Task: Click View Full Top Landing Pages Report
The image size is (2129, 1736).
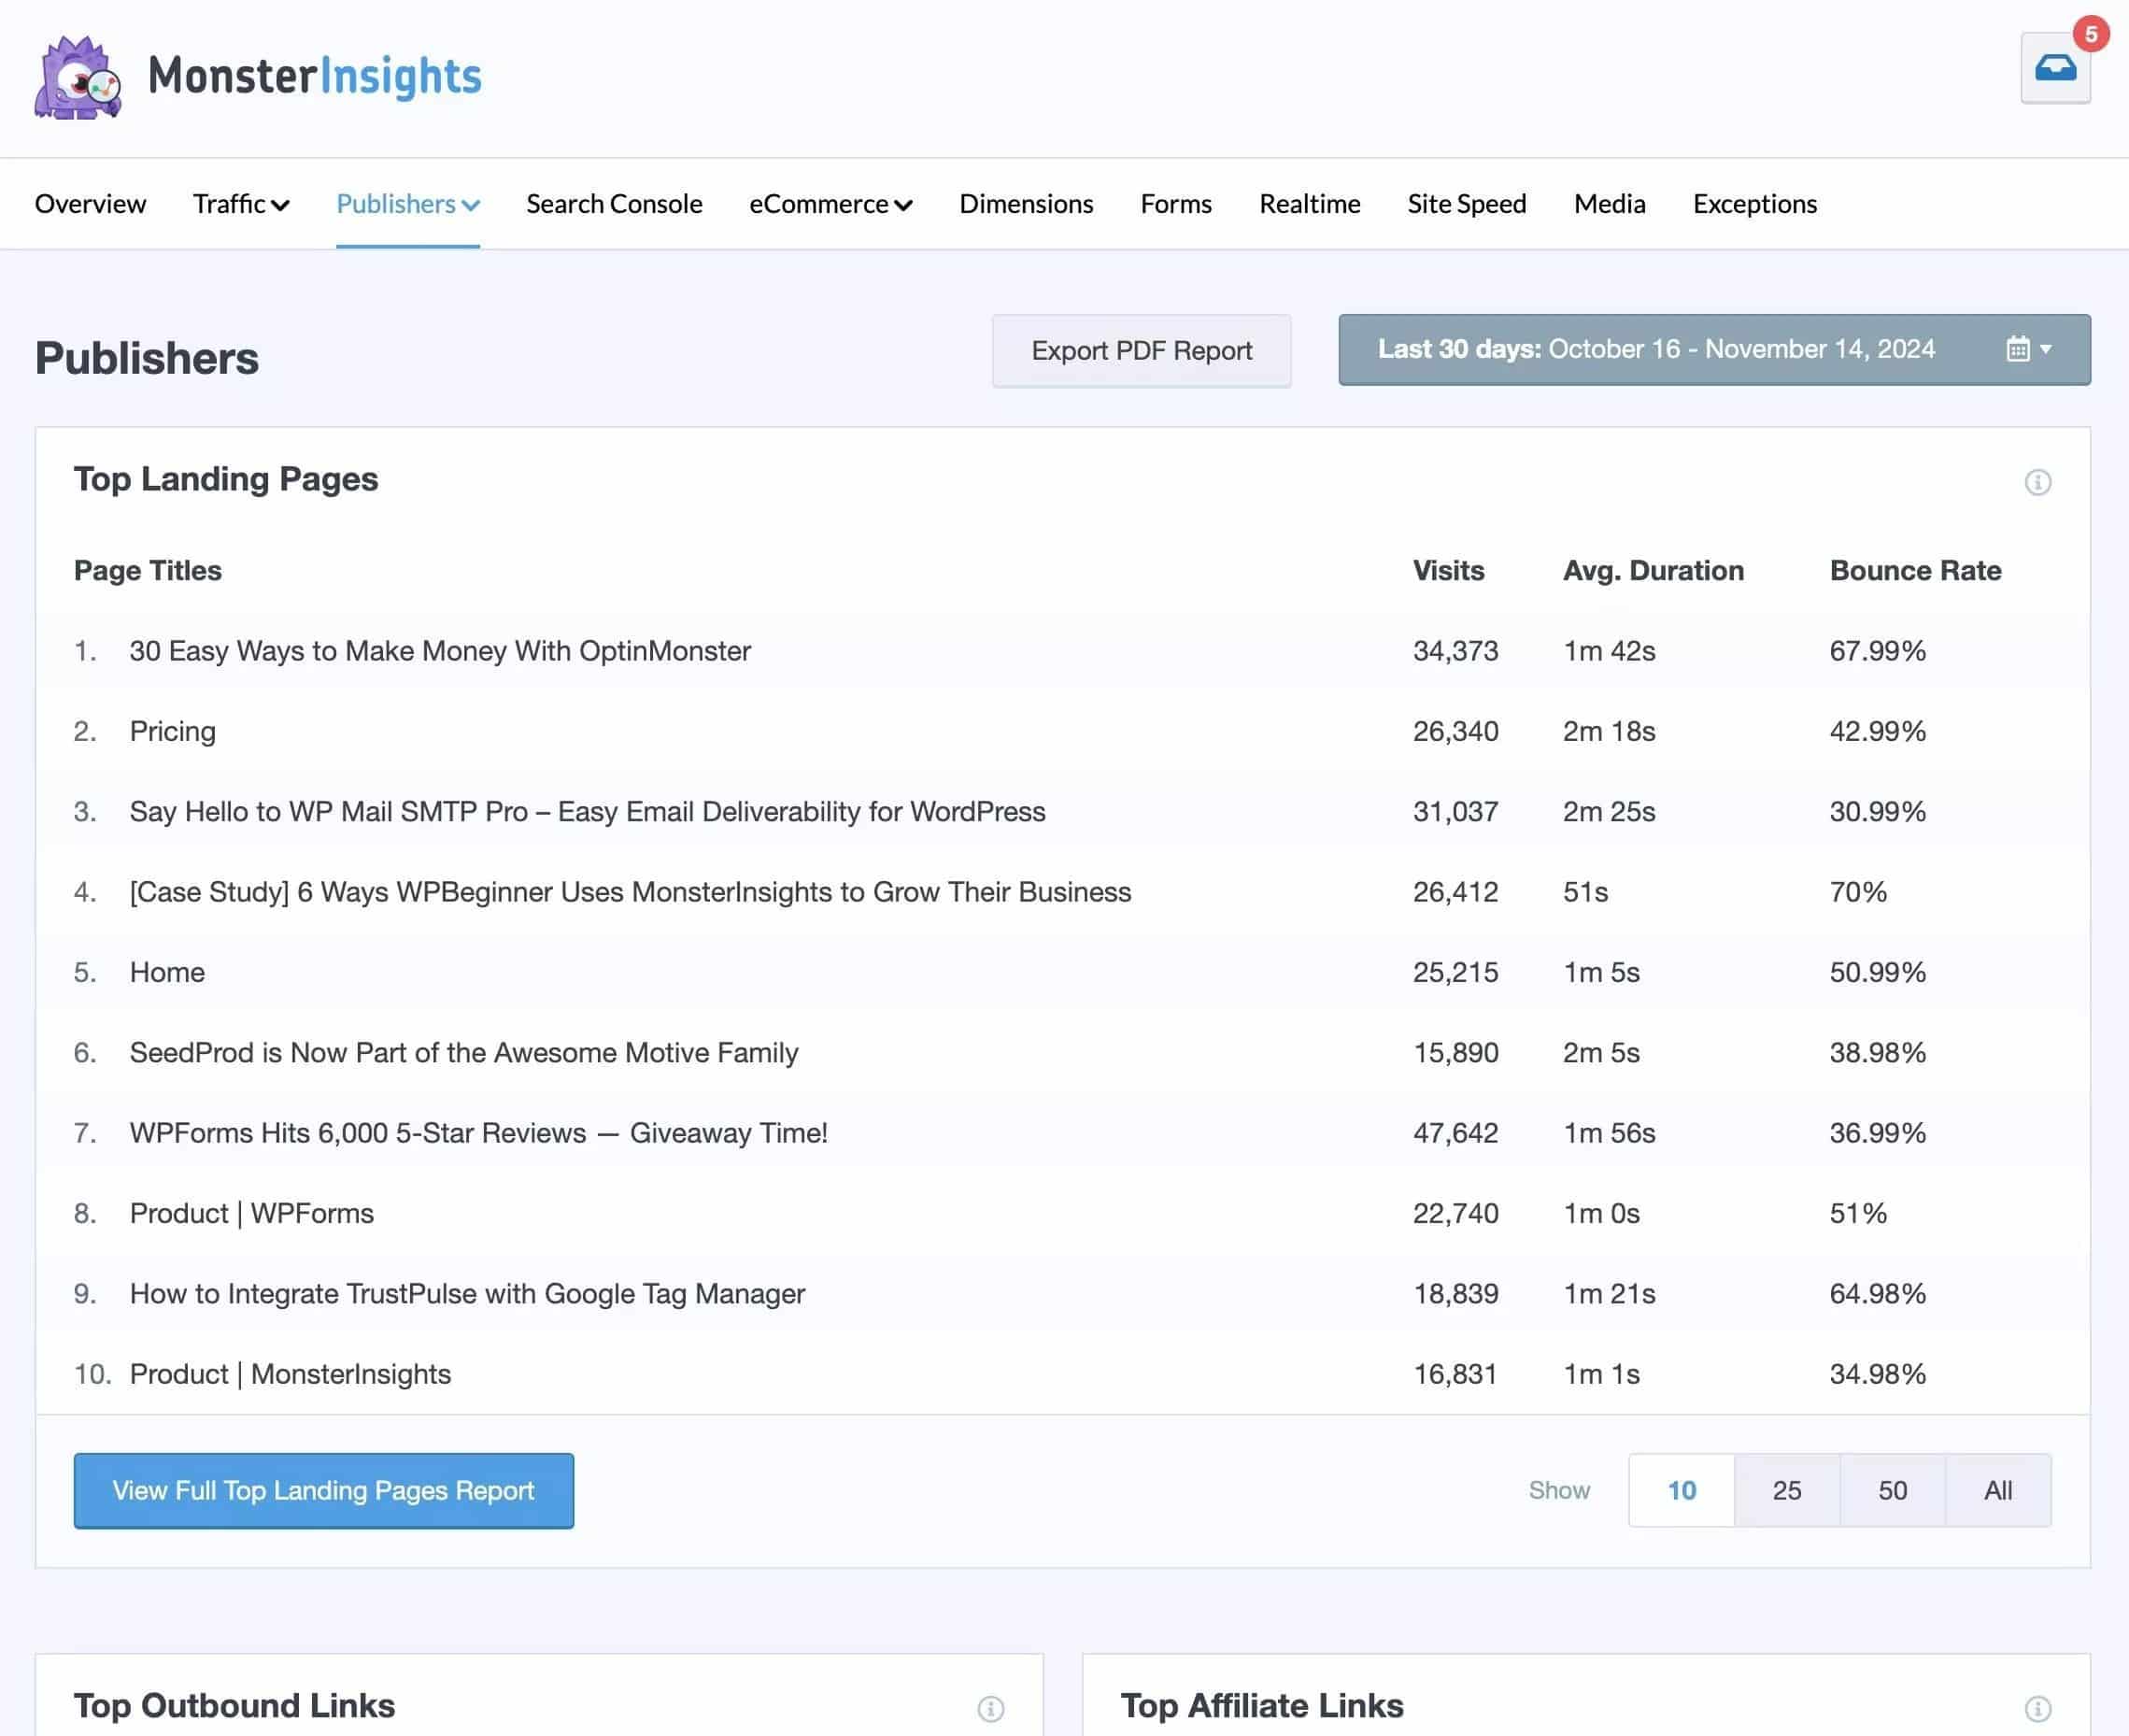Action: tap(323, 1490)
